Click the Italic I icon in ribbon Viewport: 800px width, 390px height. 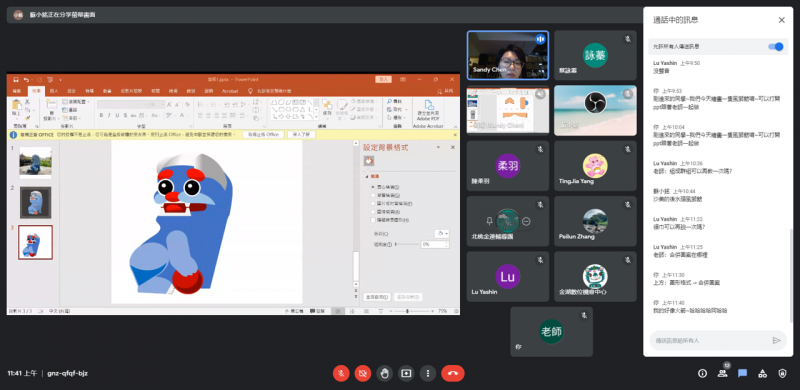tap(109, 115)
